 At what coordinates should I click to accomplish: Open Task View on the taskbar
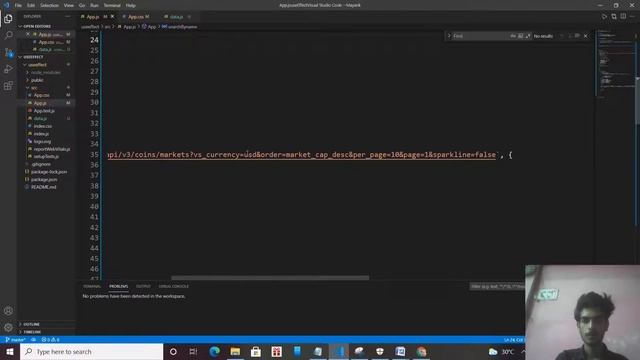coord(193,351)
